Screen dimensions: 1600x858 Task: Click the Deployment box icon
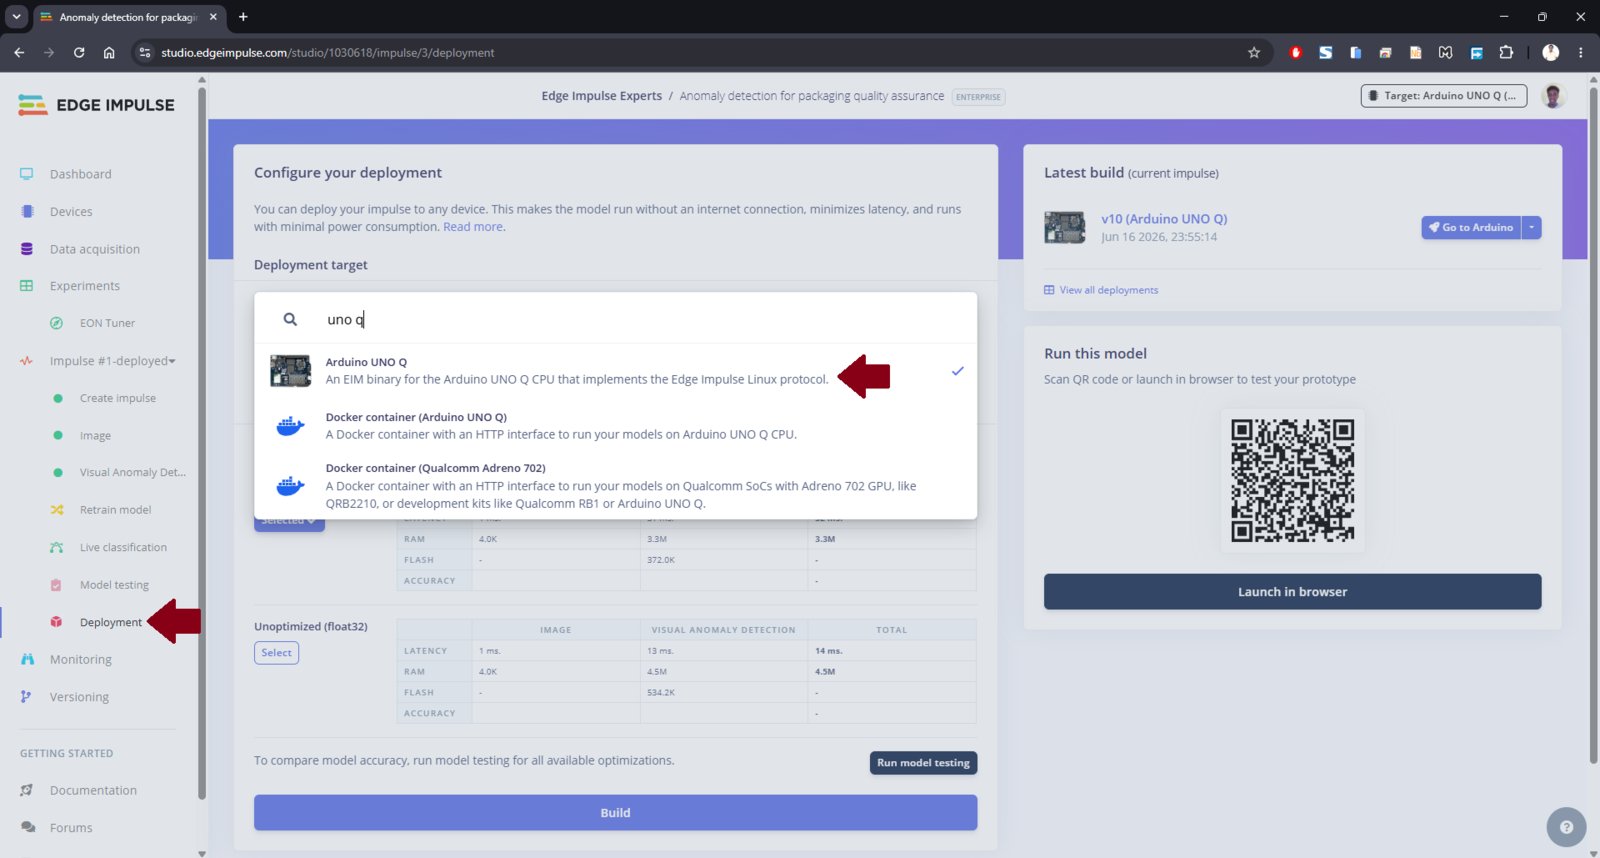(x=57, y=622)
